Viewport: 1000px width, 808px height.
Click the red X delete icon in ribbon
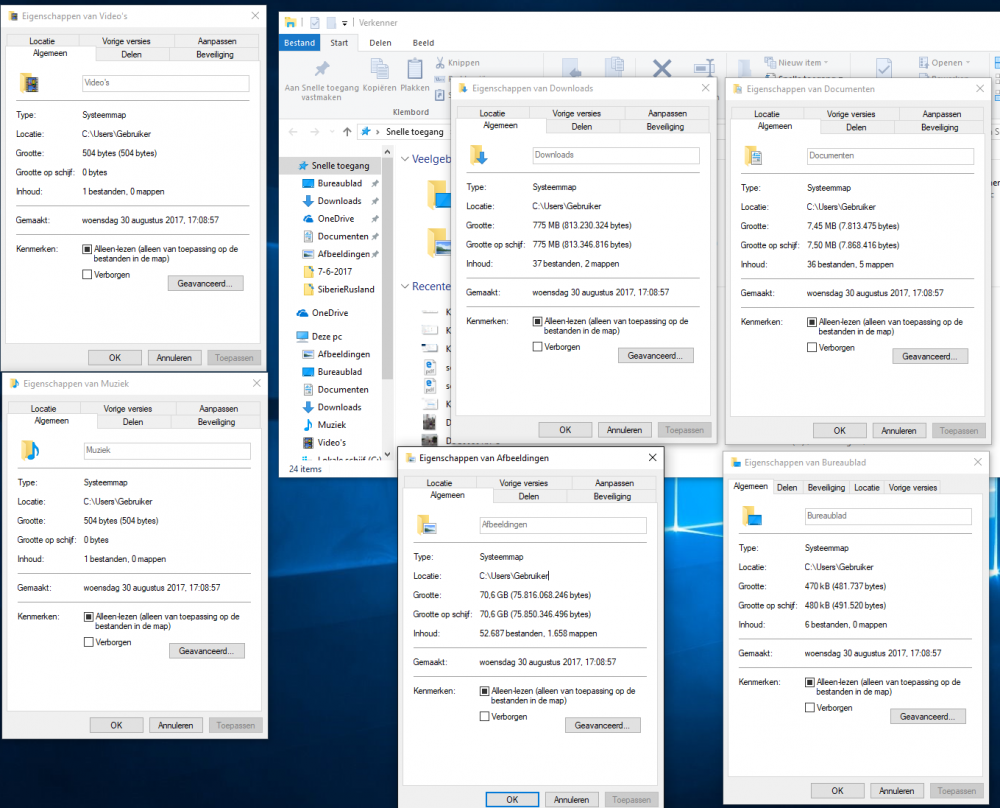point(662,68)
